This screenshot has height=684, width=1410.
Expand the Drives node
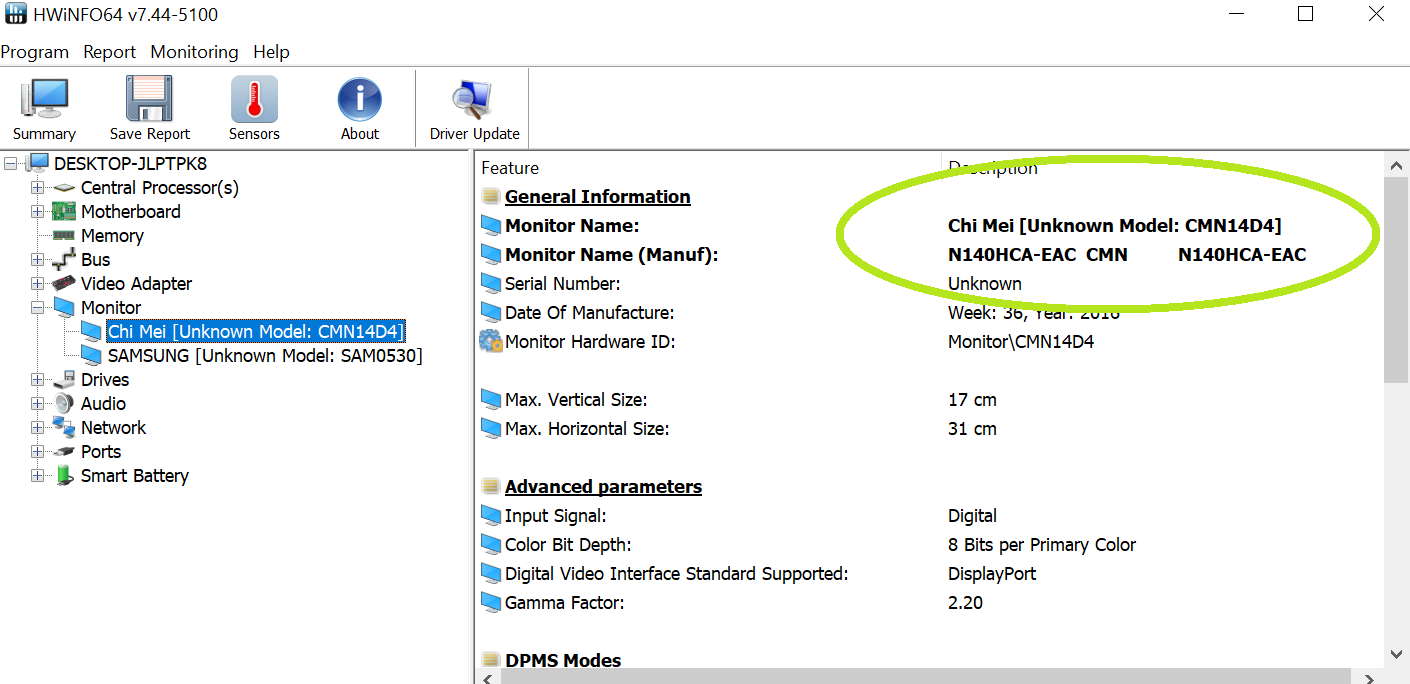[x=38, y=380]
